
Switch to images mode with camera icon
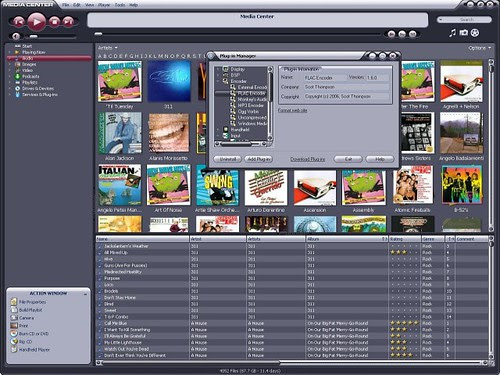pyautogui.click(x=464, y=32)
